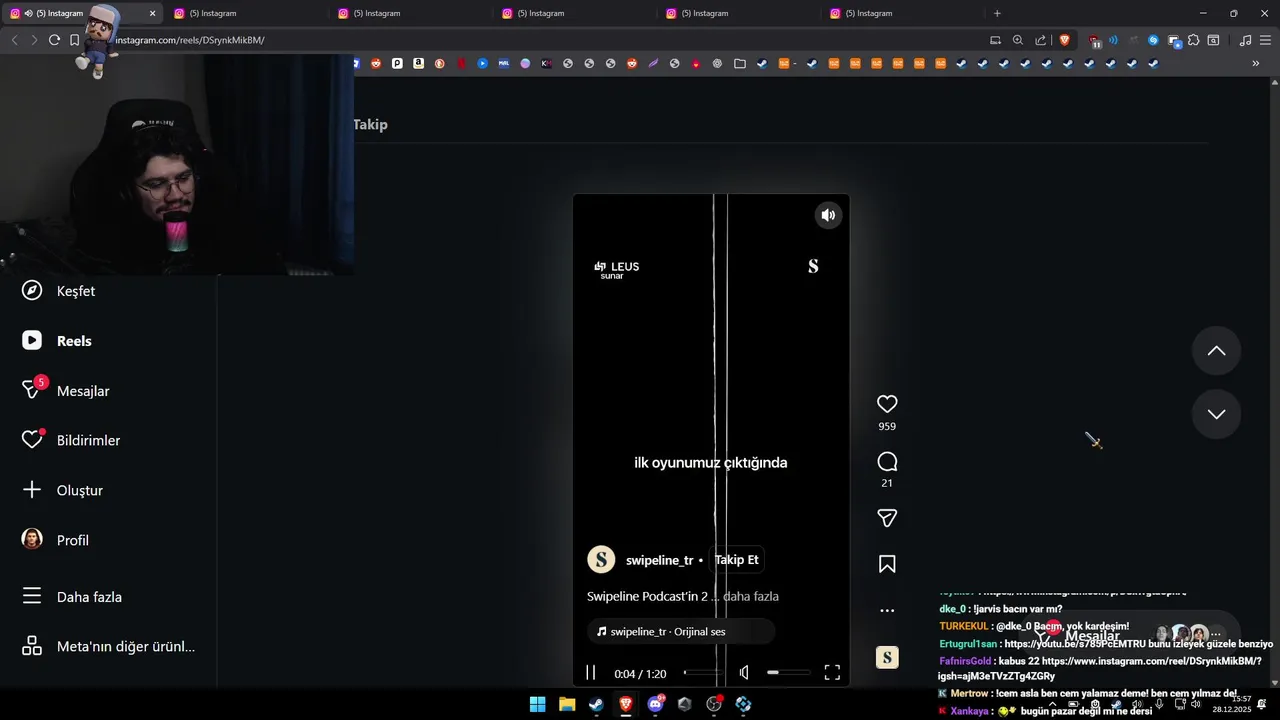Viewport: 1280px width, 720px height.
Task: Click swipeline_tr profile avatar
Action: (601, 559)
